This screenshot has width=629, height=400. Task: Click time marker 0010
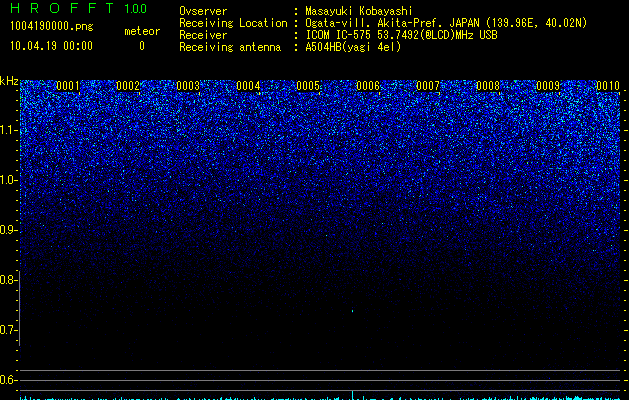coord(608,86)
